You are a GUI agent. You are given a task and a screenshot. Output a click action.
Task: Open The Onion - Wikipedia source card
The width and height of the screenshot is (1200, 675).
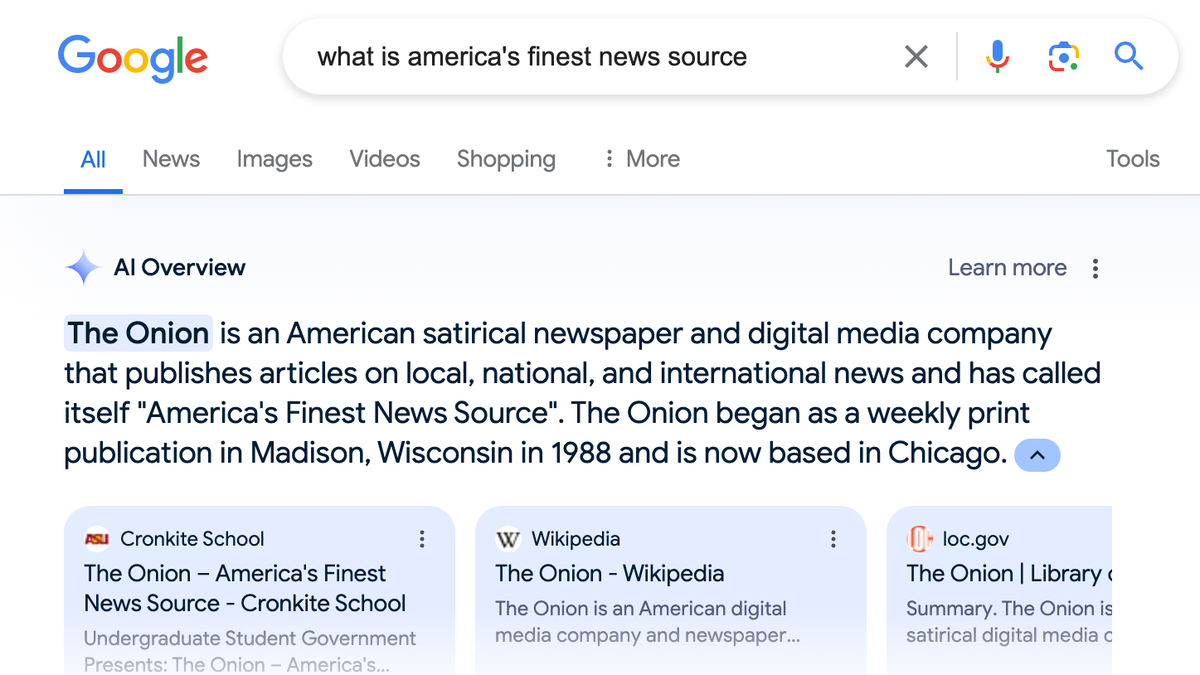(x=609, y=574)
